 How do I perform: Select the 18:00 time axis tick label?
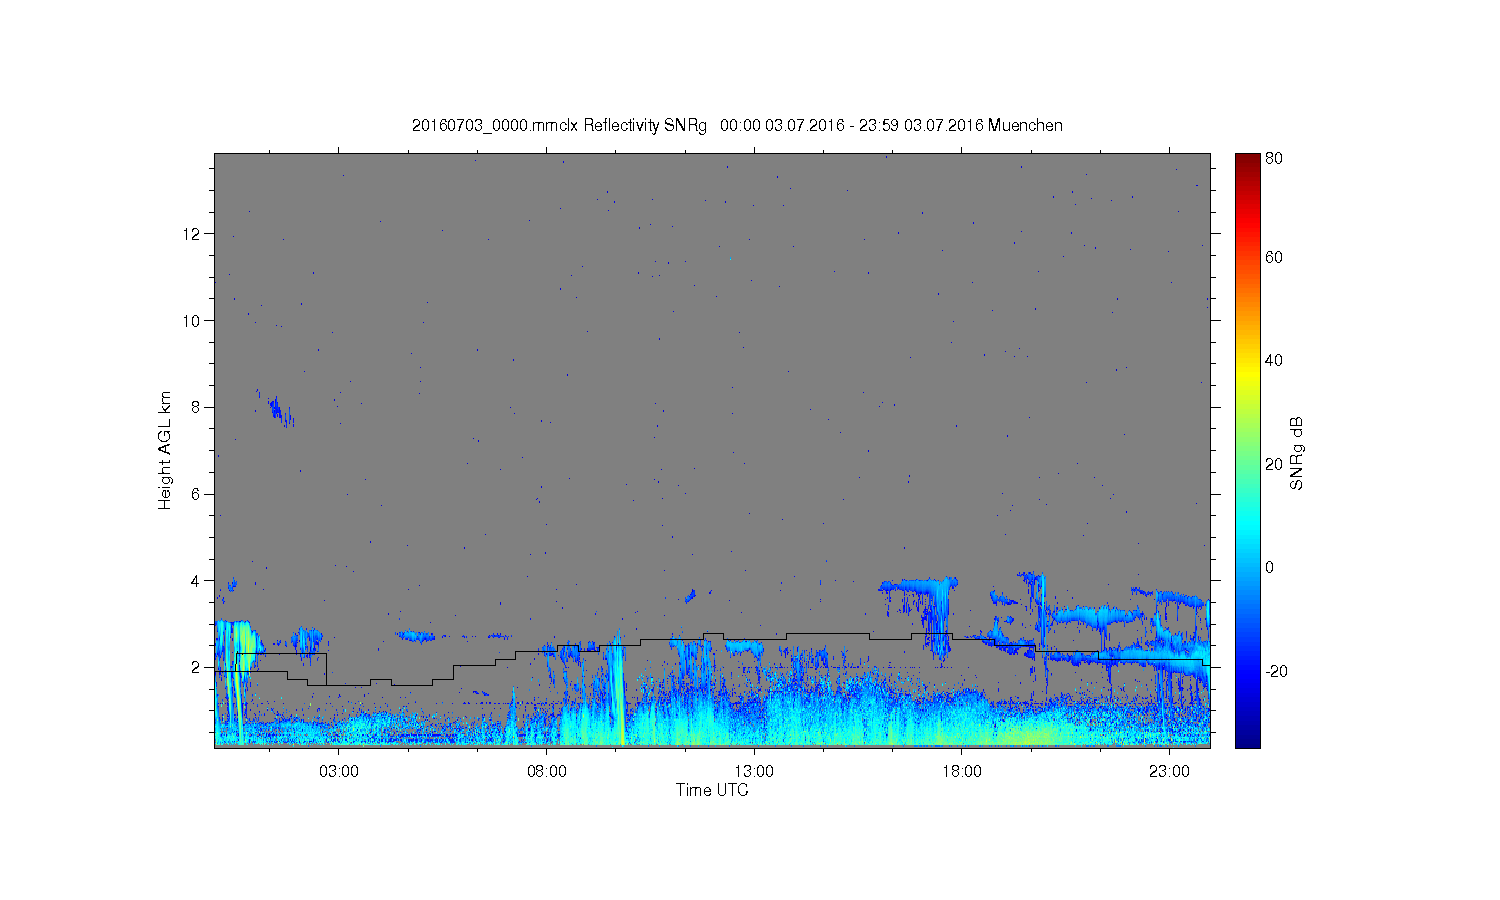pos(962,772)
